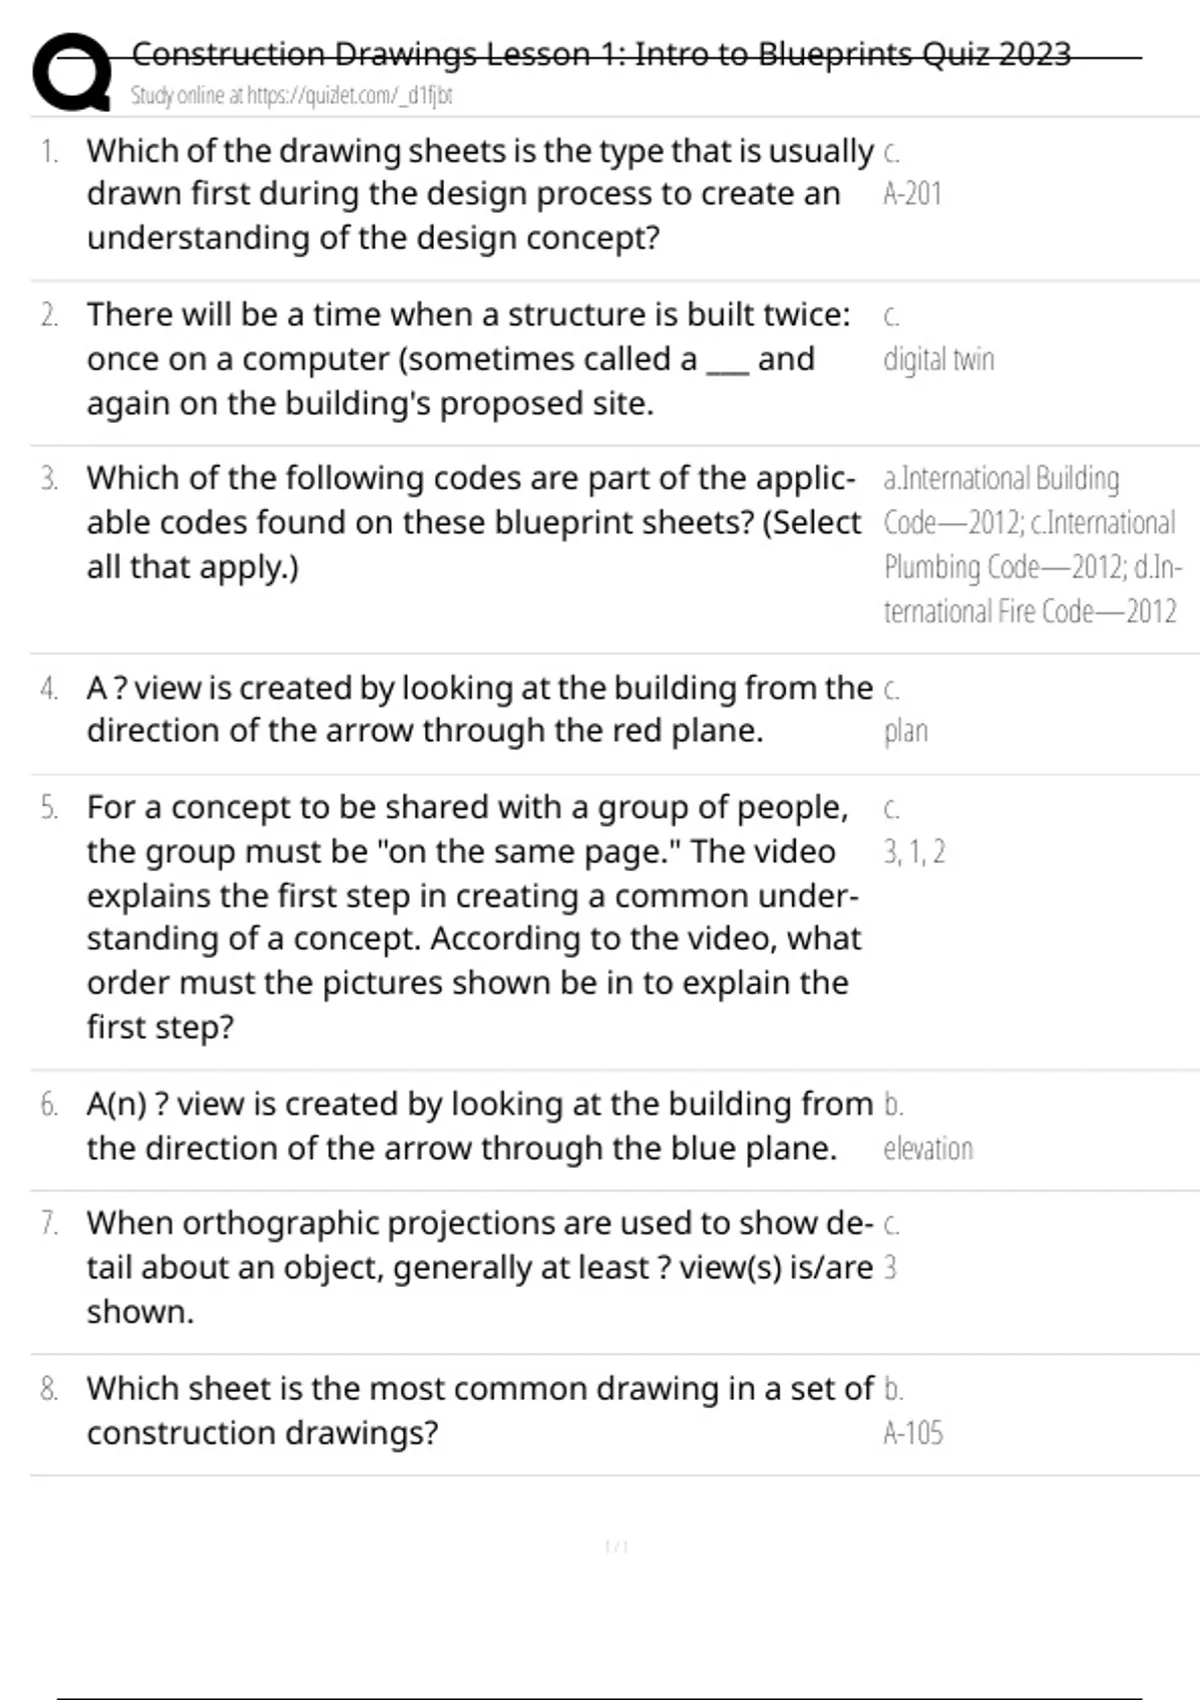Viewport: 1200px width, 1700px height.
Task: Open the quizlet.com study online link
Action: tap(291, 96)
